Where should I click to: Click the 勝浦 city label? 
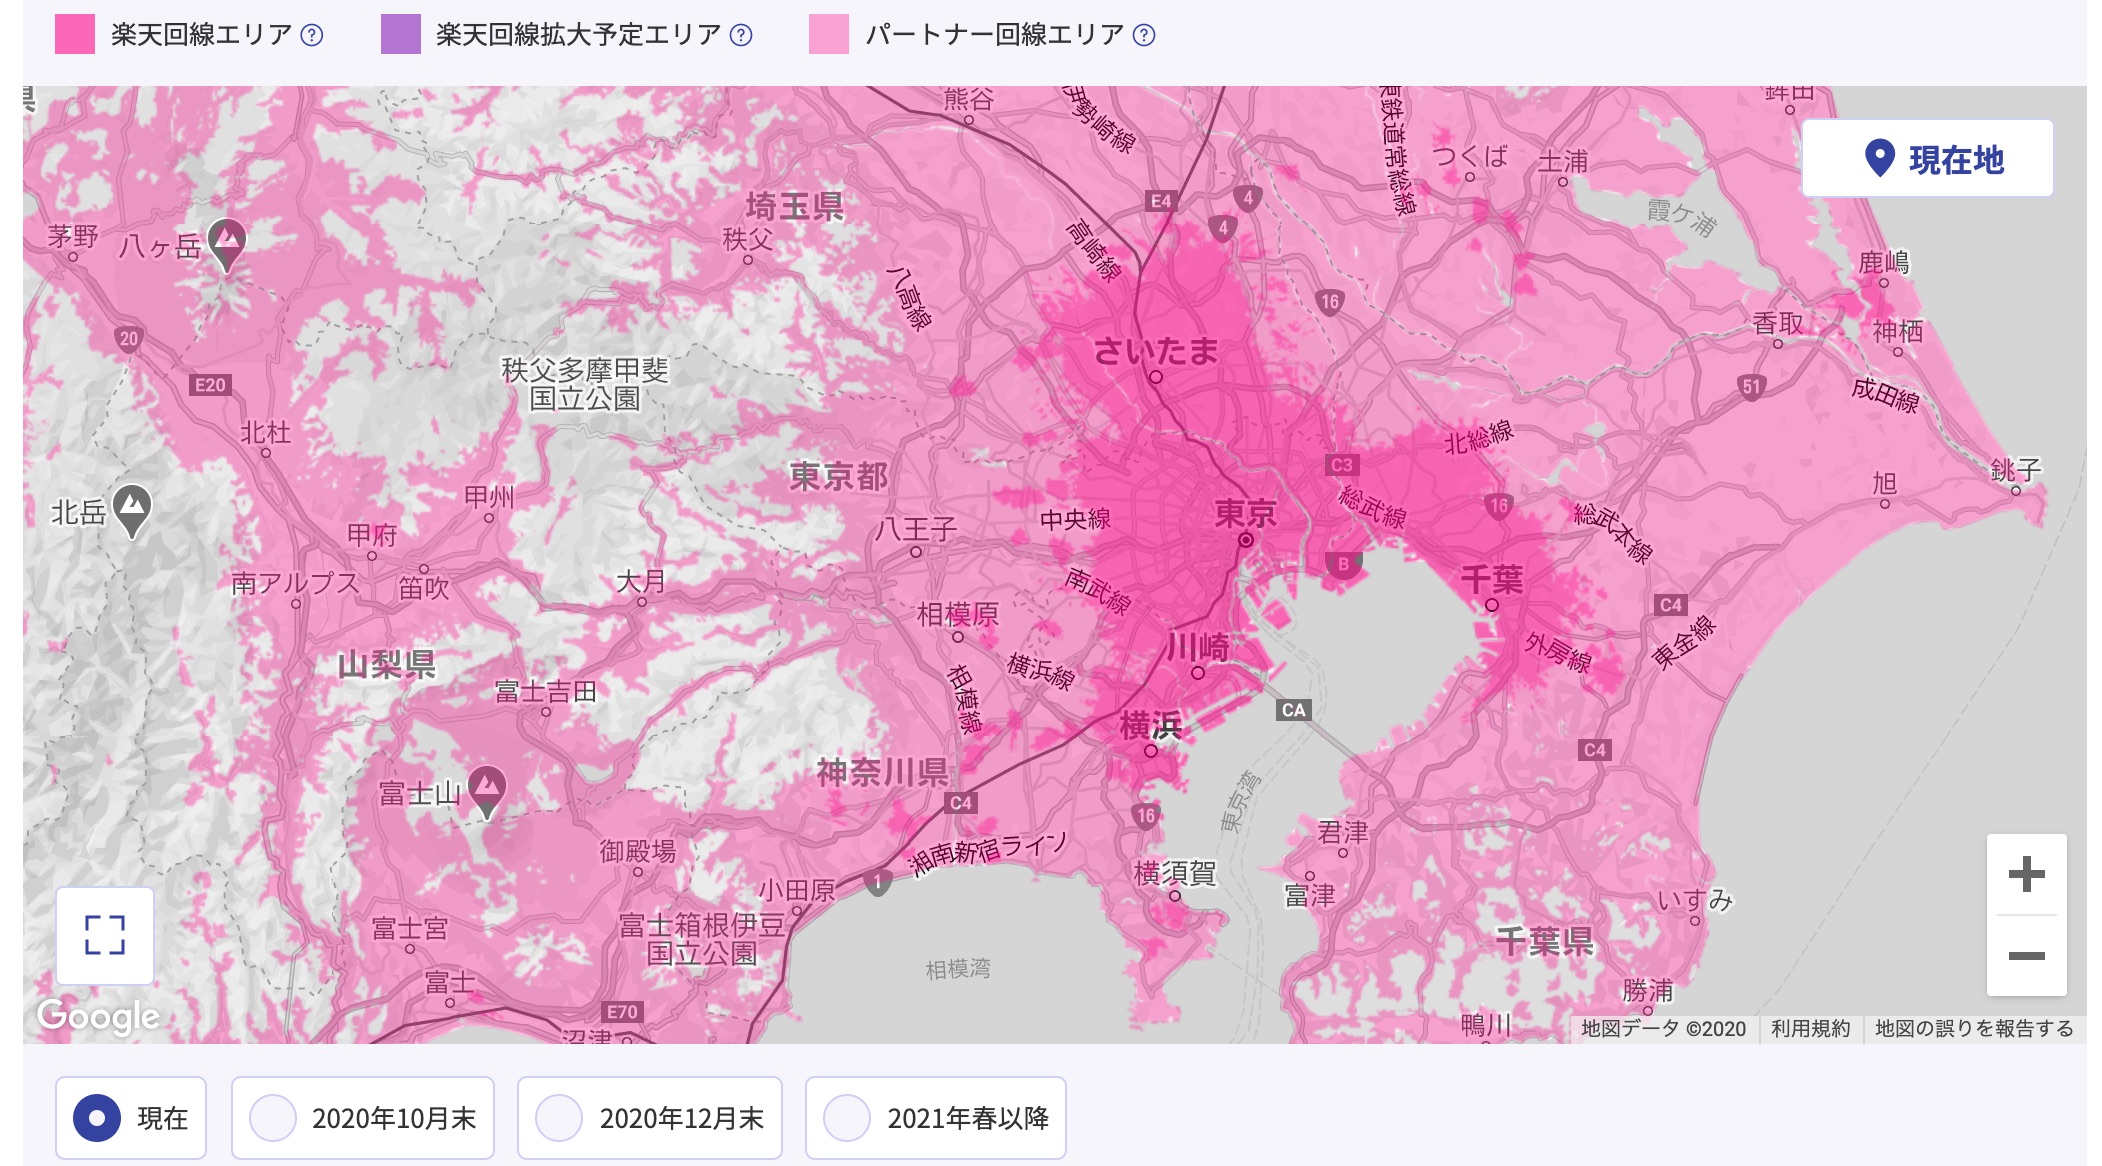pyautogui.click(x=1647, y=990)
